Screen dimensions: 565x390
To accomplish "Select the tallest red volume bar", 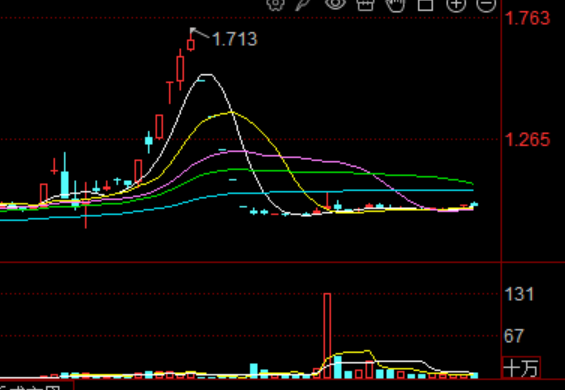I will 327,336.
